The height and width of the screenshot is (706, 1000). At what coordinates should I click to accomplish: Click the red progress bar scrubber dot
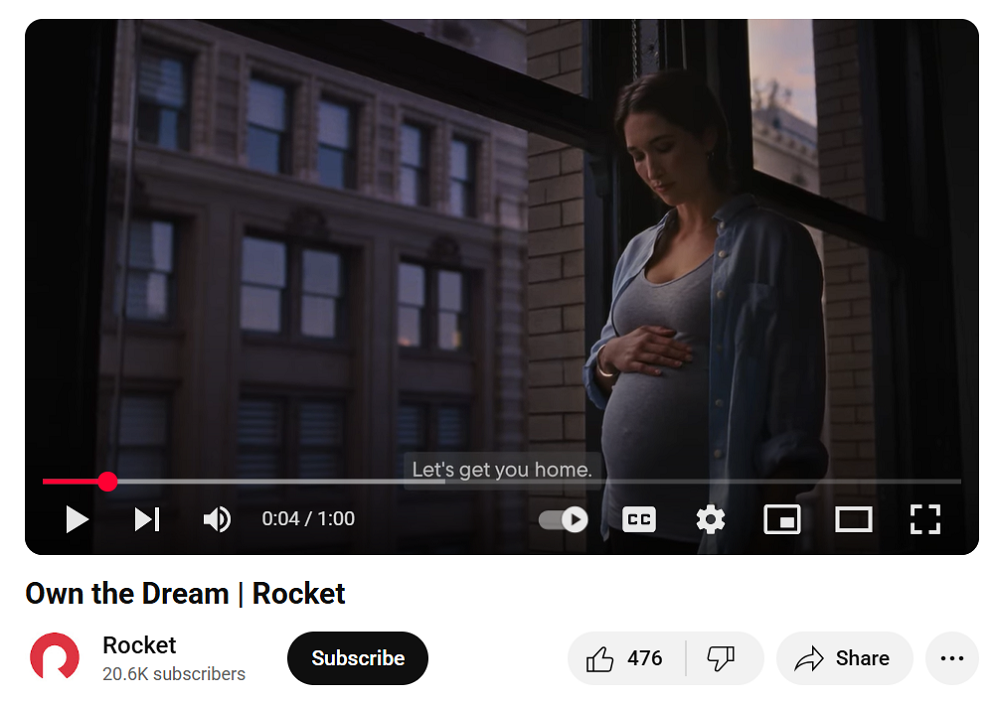(108, 482)
